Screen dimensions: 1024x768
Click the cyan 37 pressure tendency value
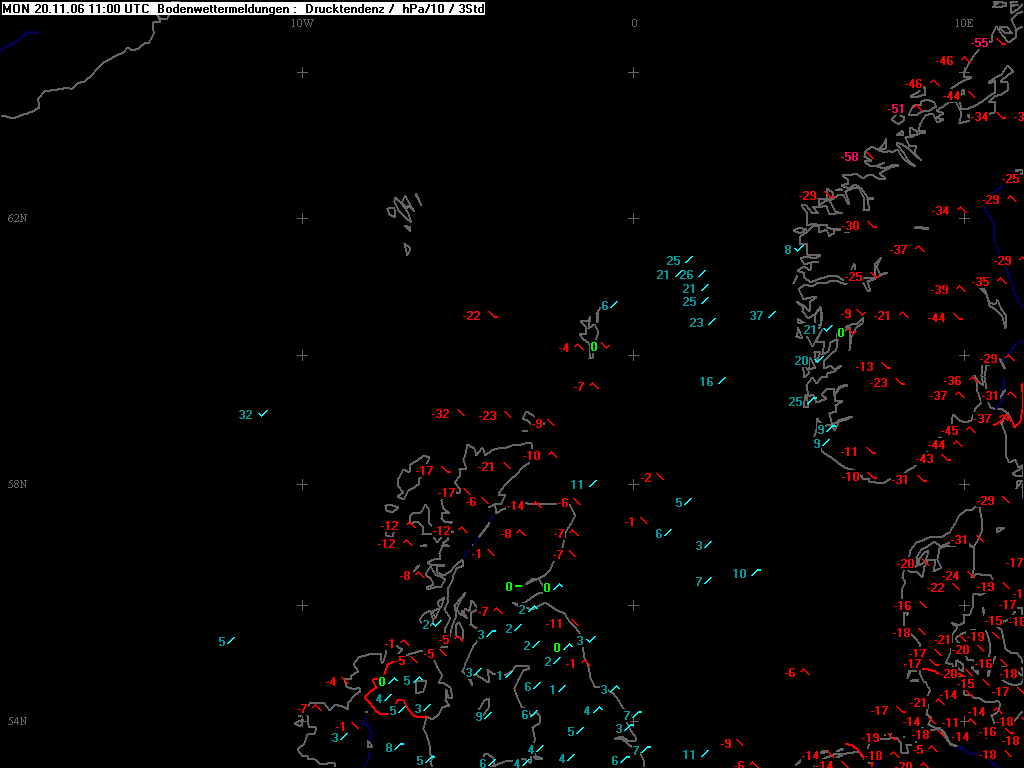click(x=757, y=316)
